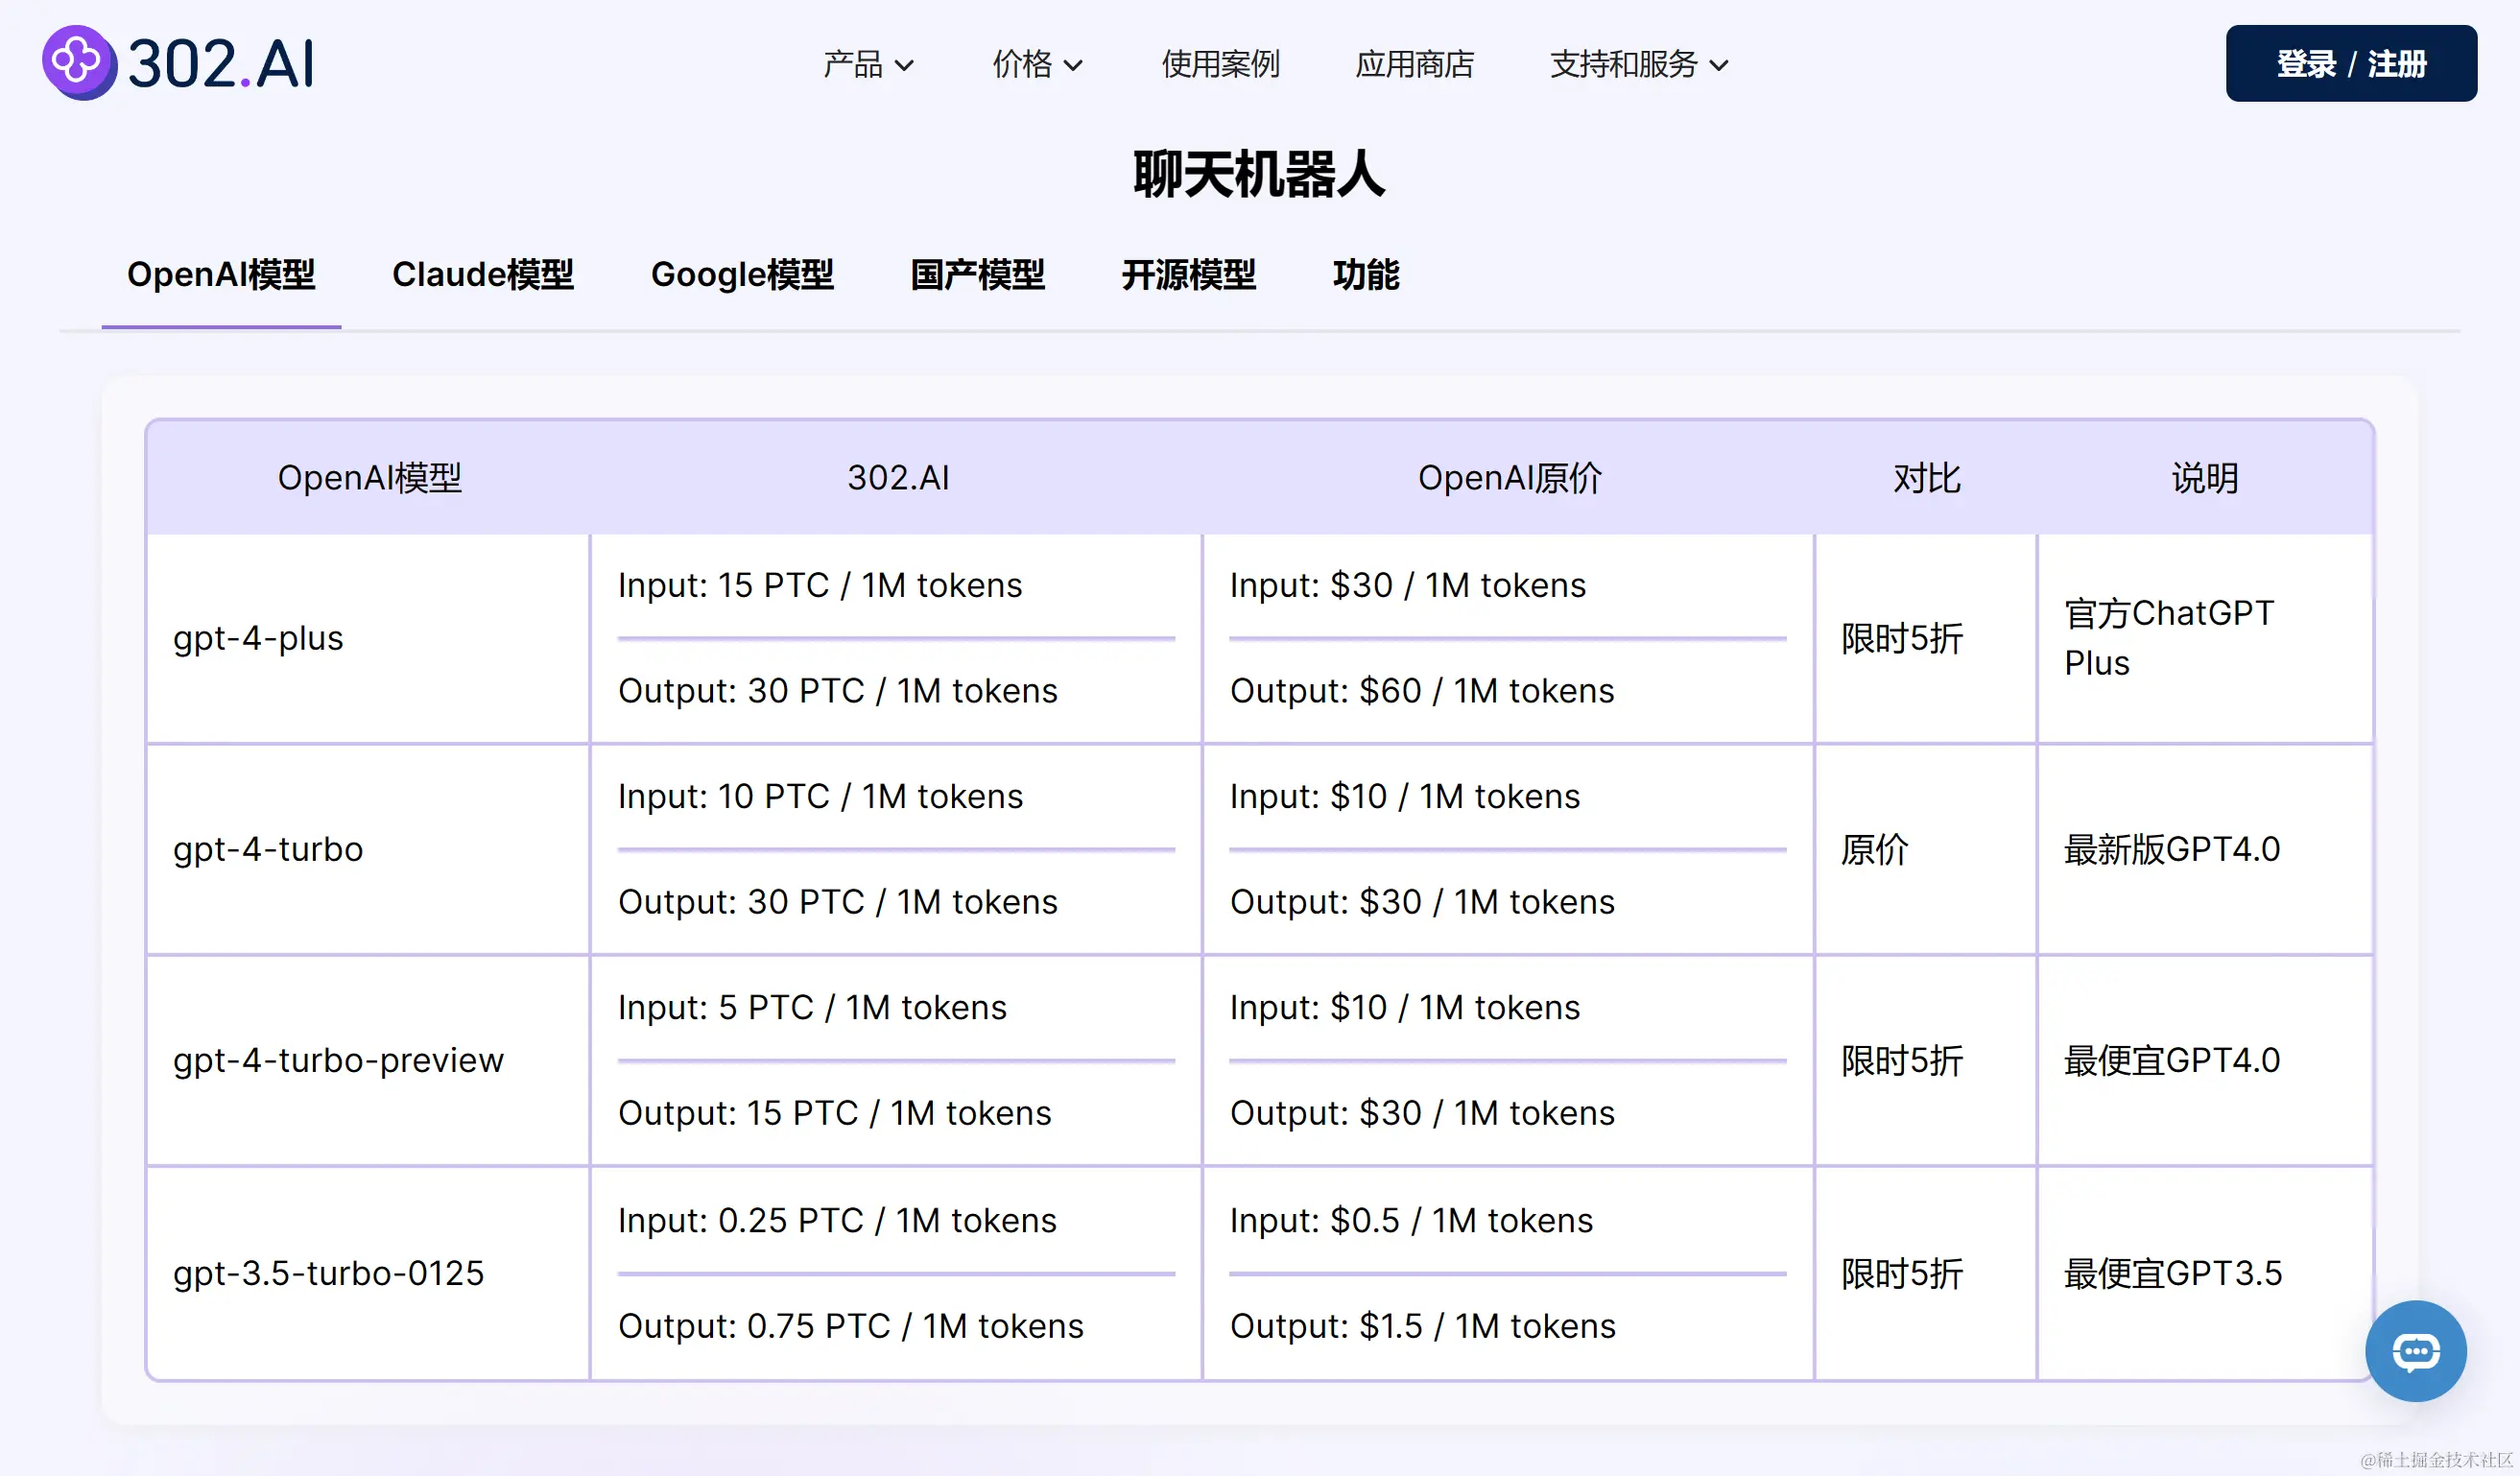This screenshot has width=2520, height=1476.
Task: Switch to the 开源模型 tab
Action: coord(1188,274)
